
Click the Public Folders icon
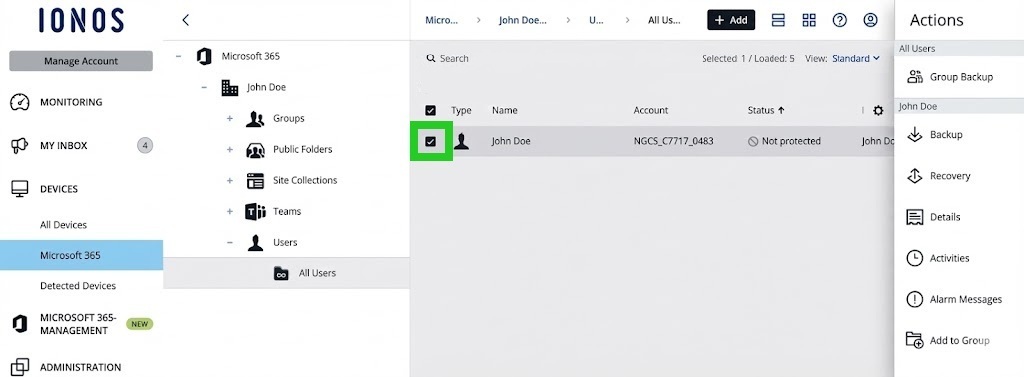(255, 150)
